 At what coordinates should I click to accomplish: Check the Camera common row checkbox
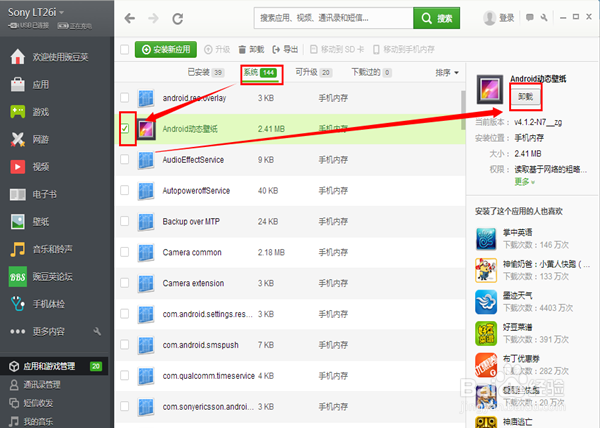pyautogui.click(x=124, y=252)
